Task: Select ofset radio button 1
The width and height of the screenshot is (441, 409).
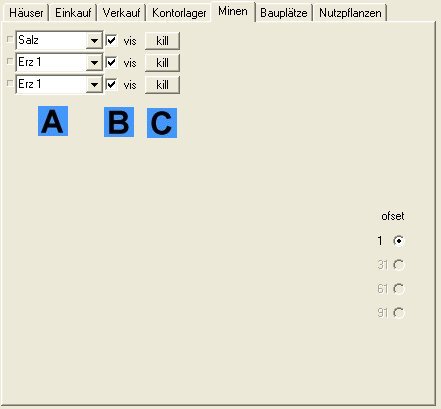Action: click(399, 241)
